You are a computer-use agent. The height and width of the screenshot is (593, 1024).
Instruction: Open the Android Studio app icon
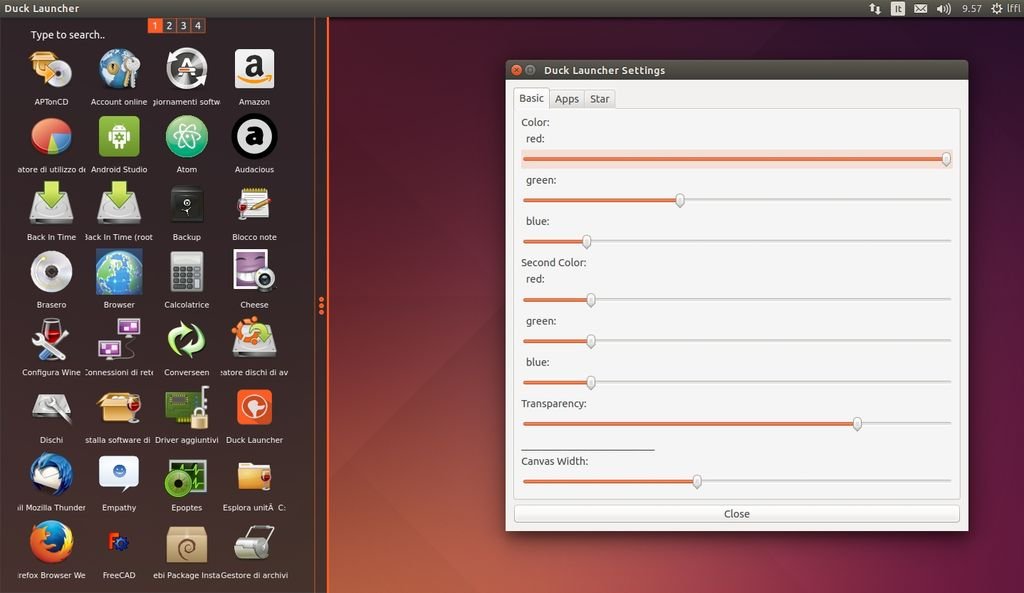[119, 137]
